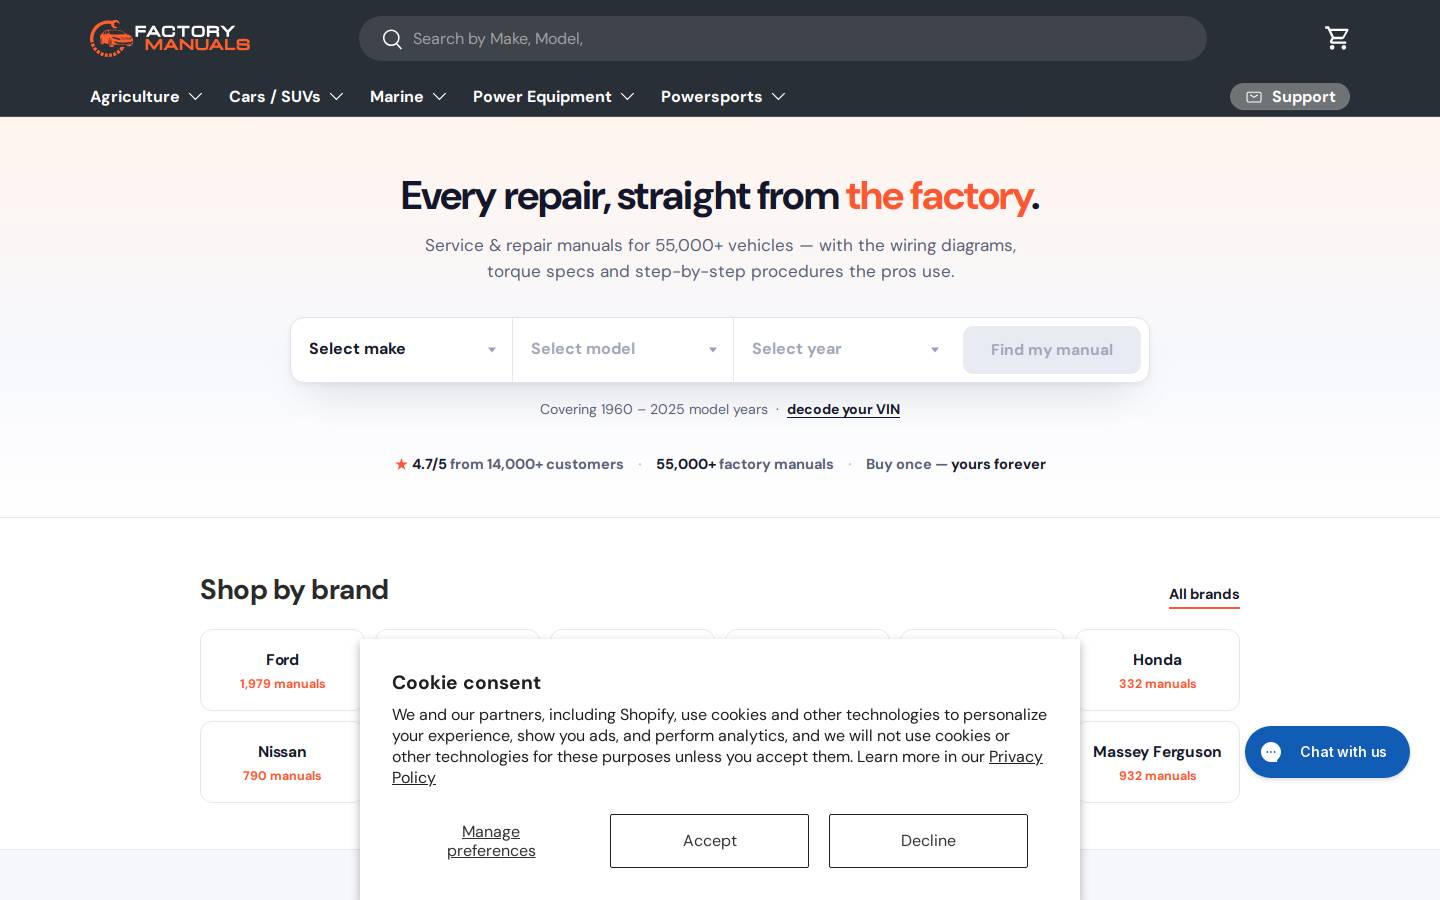The width and height of the screenshot is (1440, 900).
Task: Click the envelope icon in Support button
Action: pyautogui.click(x=1254, y=97)
